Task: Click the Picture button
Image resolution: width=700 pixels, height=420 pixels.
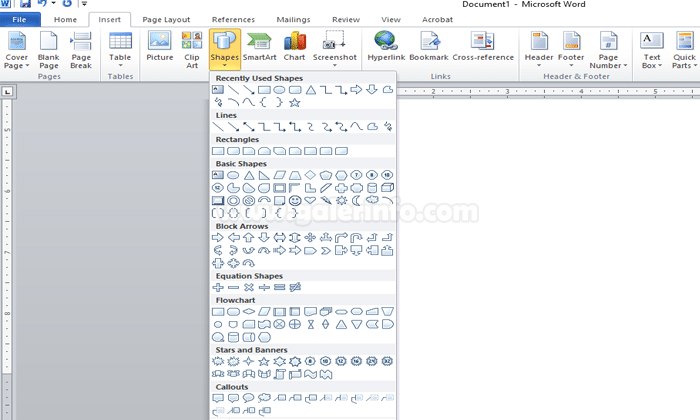Action: [x=159, y=47]
